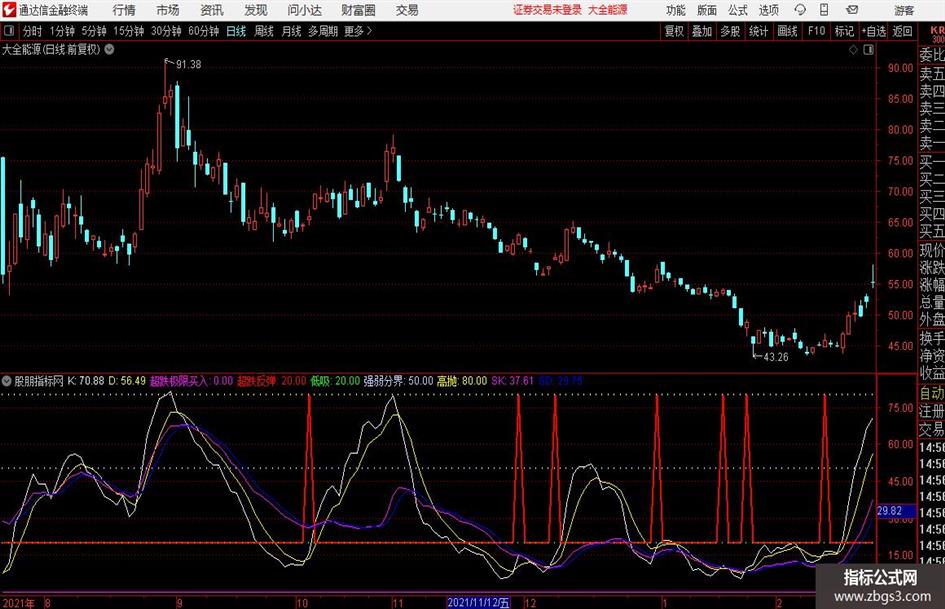Toggle the left sidebar panel icon
The height and width of the screenshot is (609, 945).
tap(9, 31)
